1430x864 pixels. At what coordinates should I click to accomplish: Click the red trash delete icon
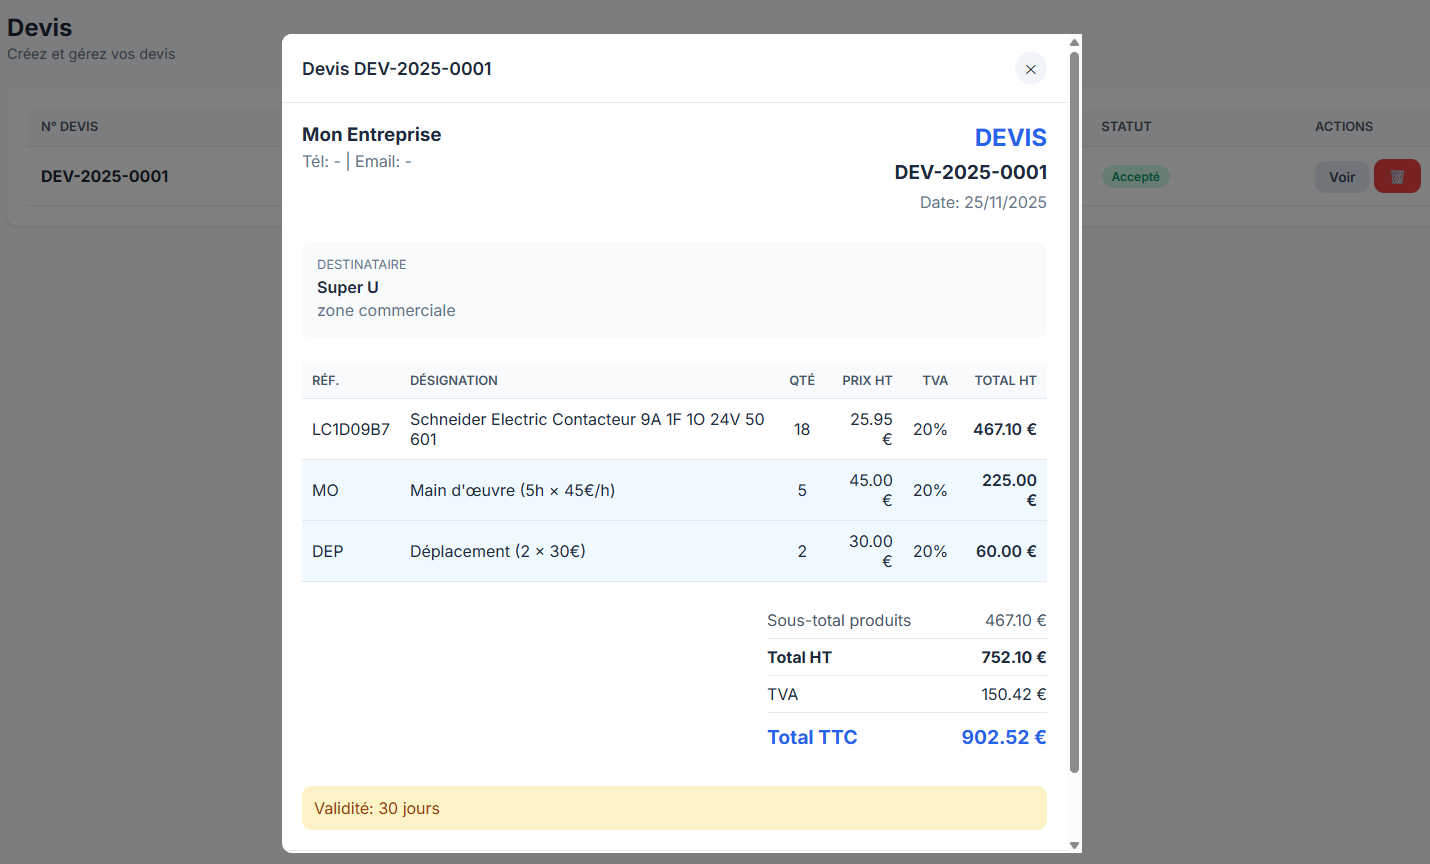(1397, 177)
